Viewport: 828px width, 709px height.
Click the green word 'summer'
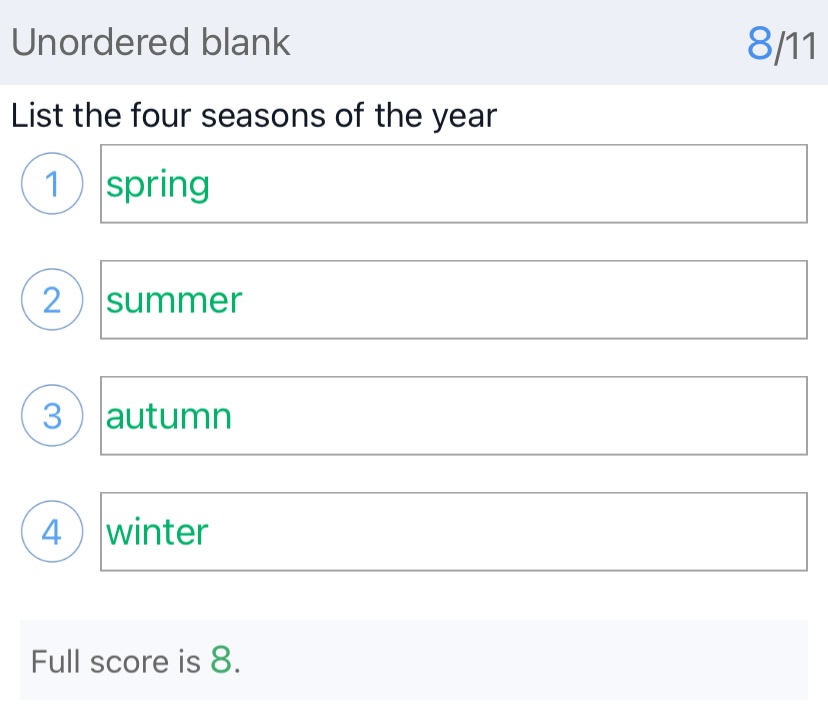coord(174,301)
